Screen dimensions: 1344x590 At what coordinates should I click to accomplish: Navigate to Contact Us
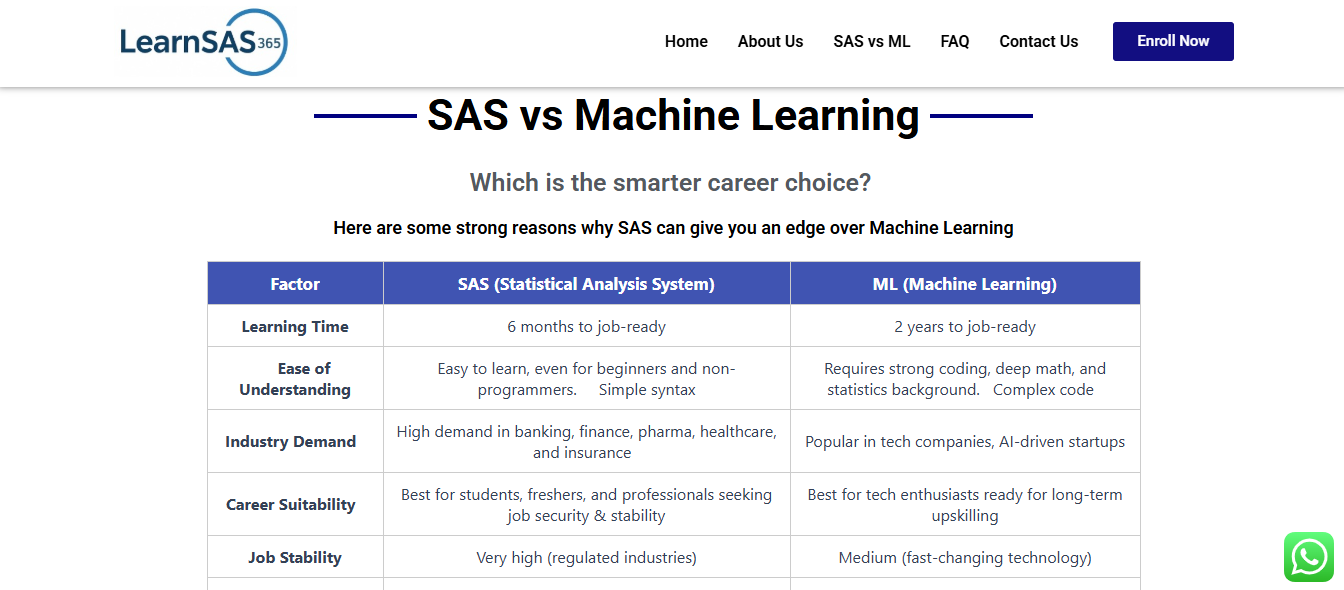point(1039,42)
